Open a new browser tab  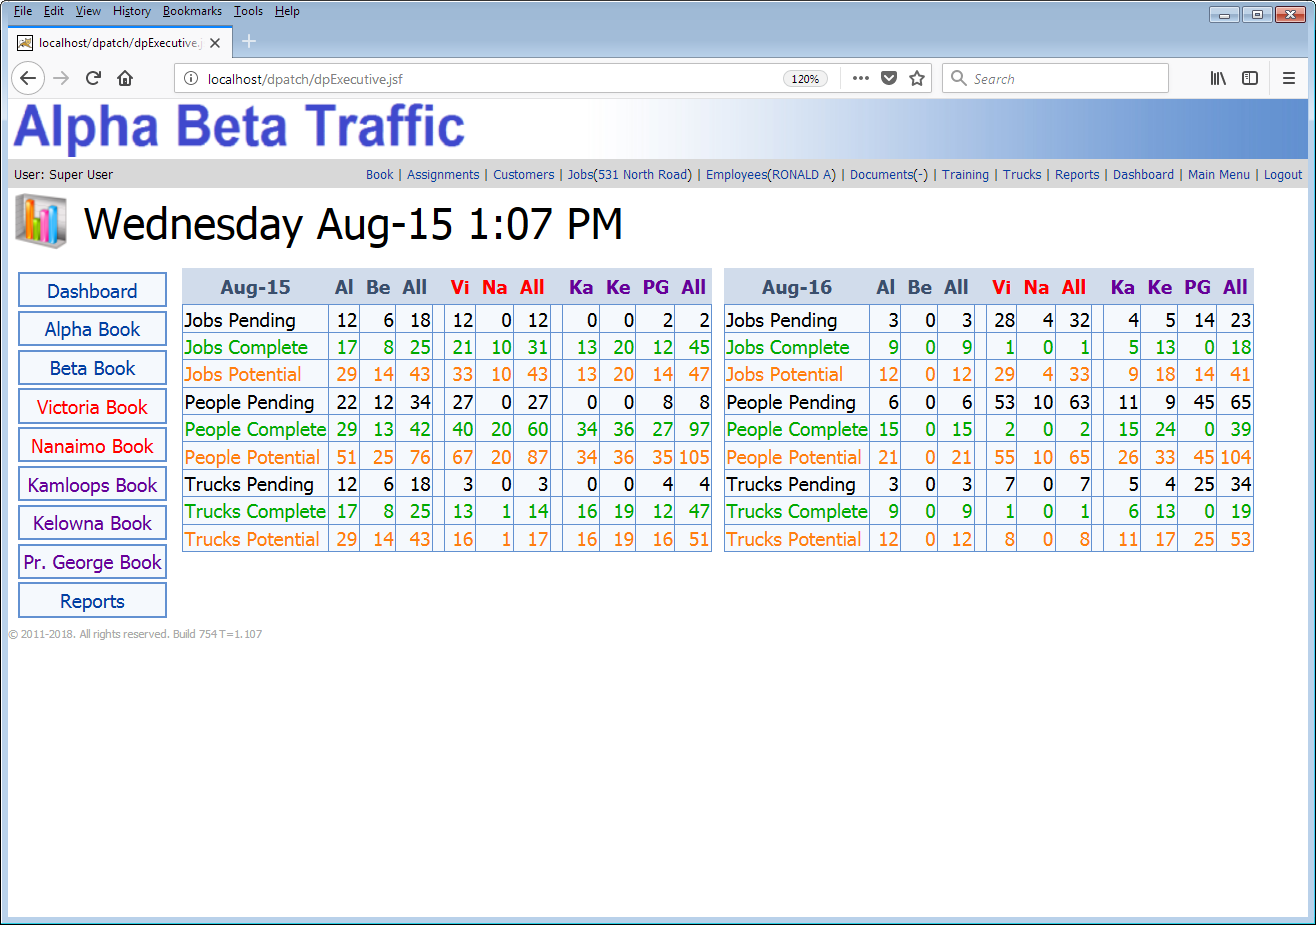point(249,41)
